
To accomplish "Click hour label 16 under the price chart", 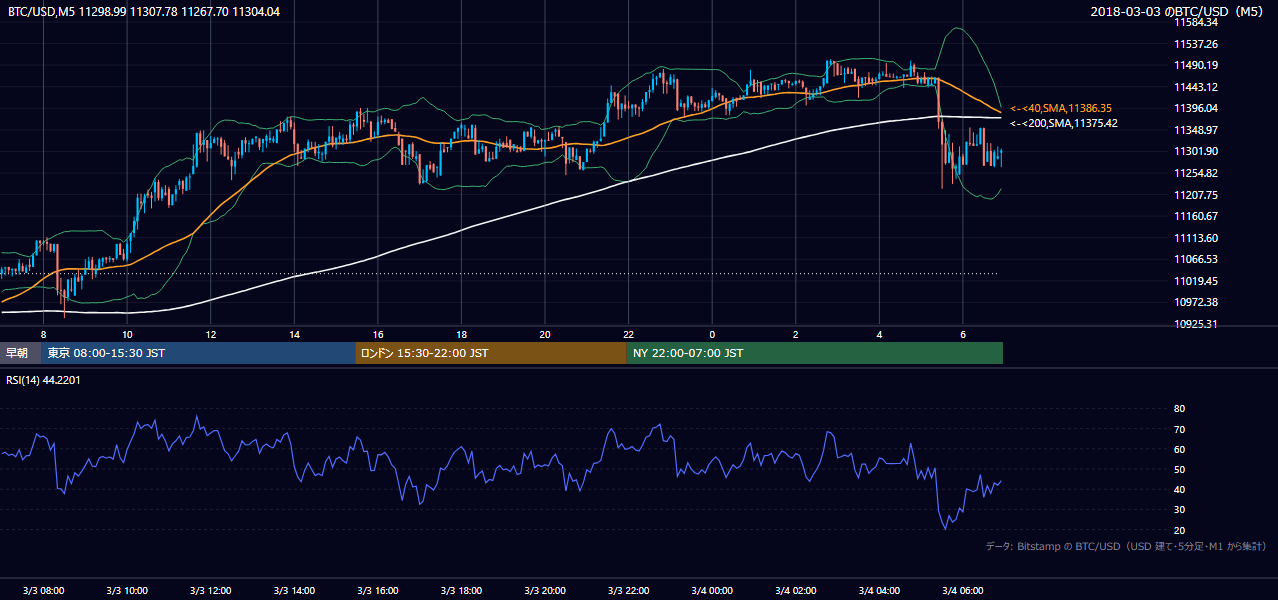I will 378,333.
